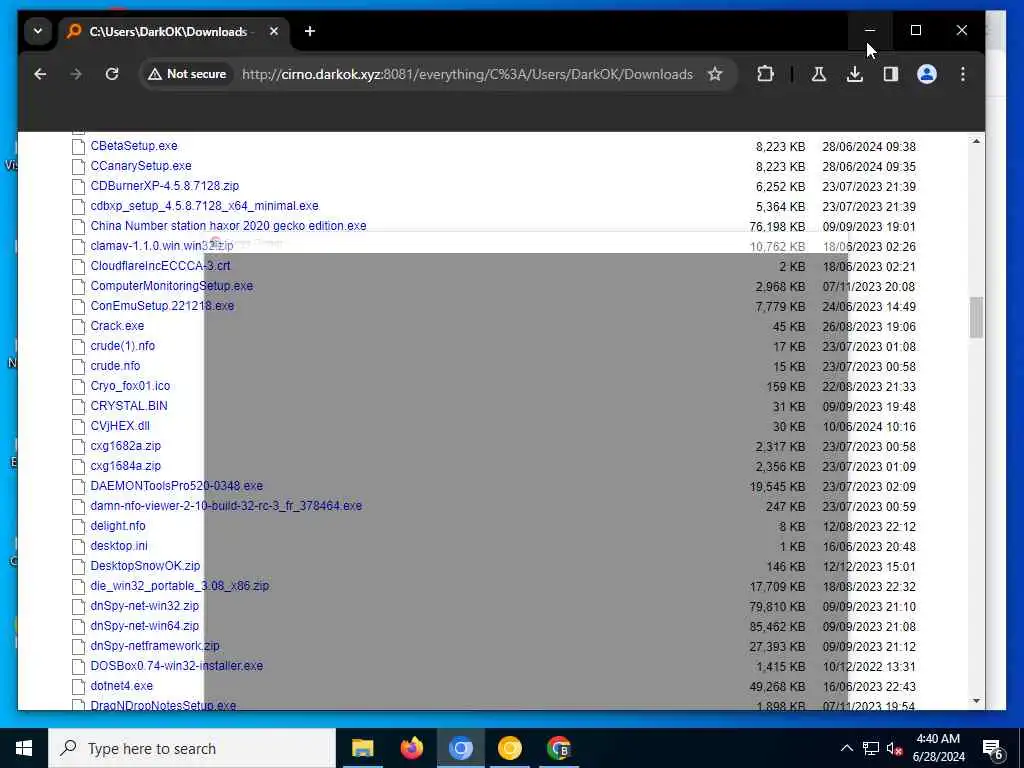Open the Windows Start menu
Image resolution: width=1024 pixels, height=768 pixels.
[x=24, y=748]
